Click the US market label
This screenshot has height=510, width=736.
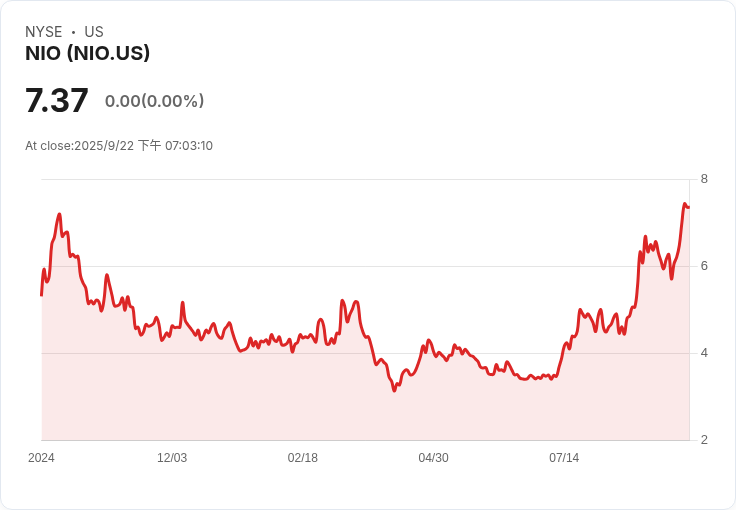94,32
